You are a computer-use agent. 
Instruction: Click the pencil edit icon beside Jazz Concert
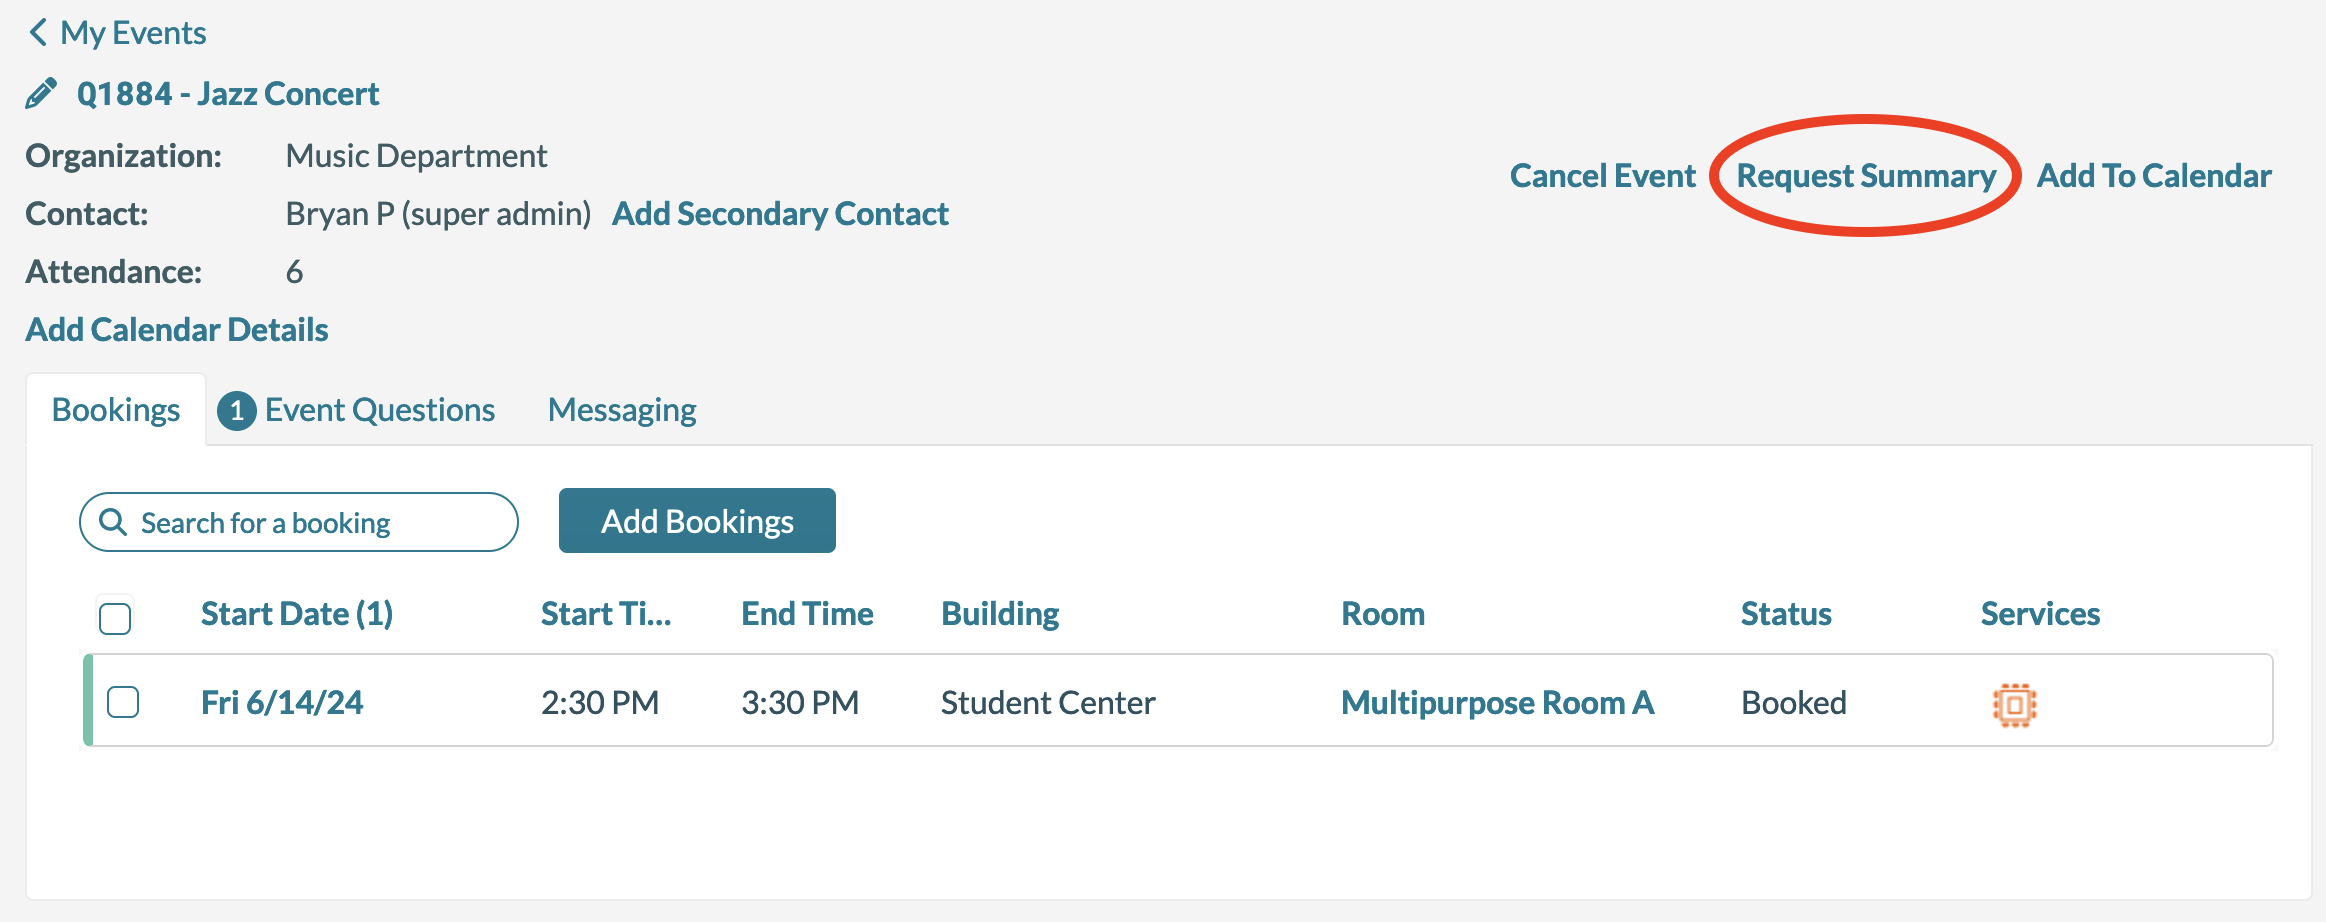click(x=40, y=94)
